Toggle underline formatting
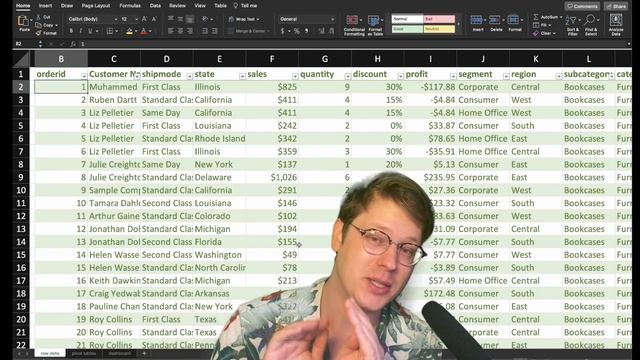Image resolution: width=640 pixels, height=360 pixels. [x=90, y=31]
